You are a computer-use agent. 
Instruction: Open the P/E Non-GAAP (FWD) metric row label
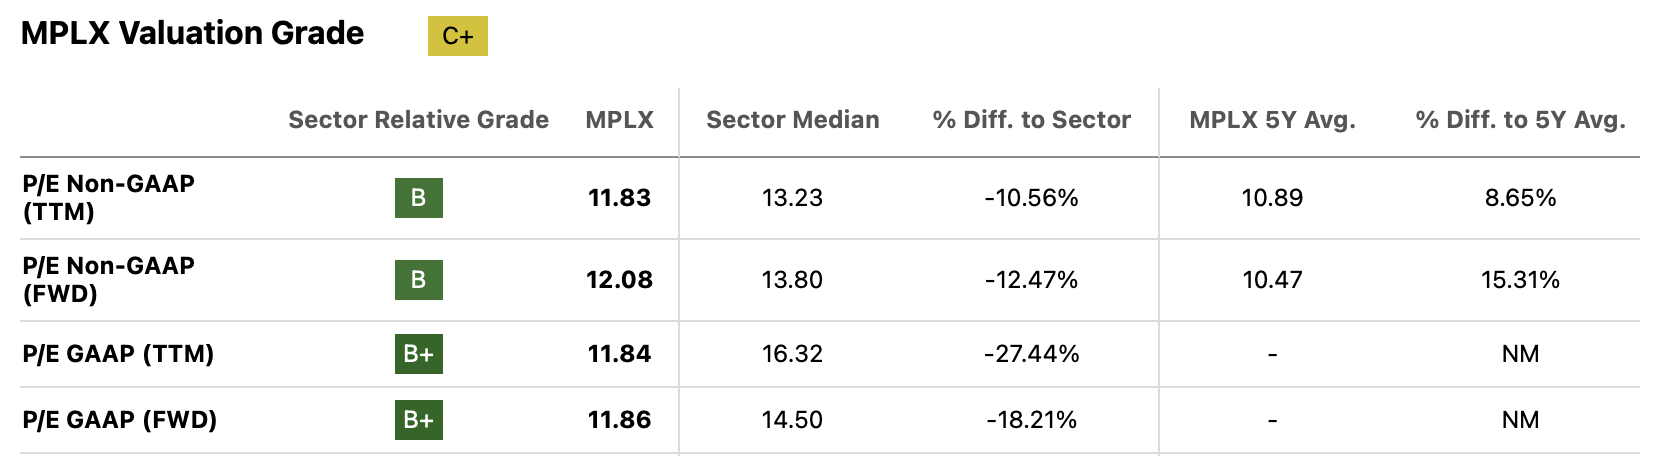coord(109,280)
